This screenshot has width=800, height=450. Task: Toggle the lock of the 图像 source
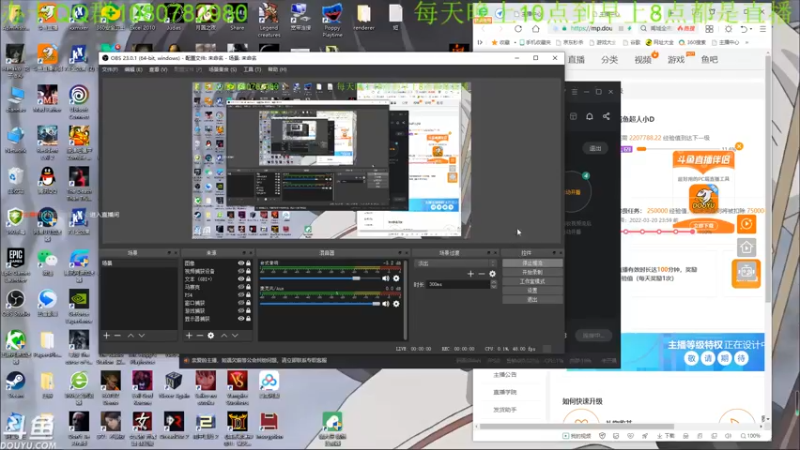pos(248,263)
